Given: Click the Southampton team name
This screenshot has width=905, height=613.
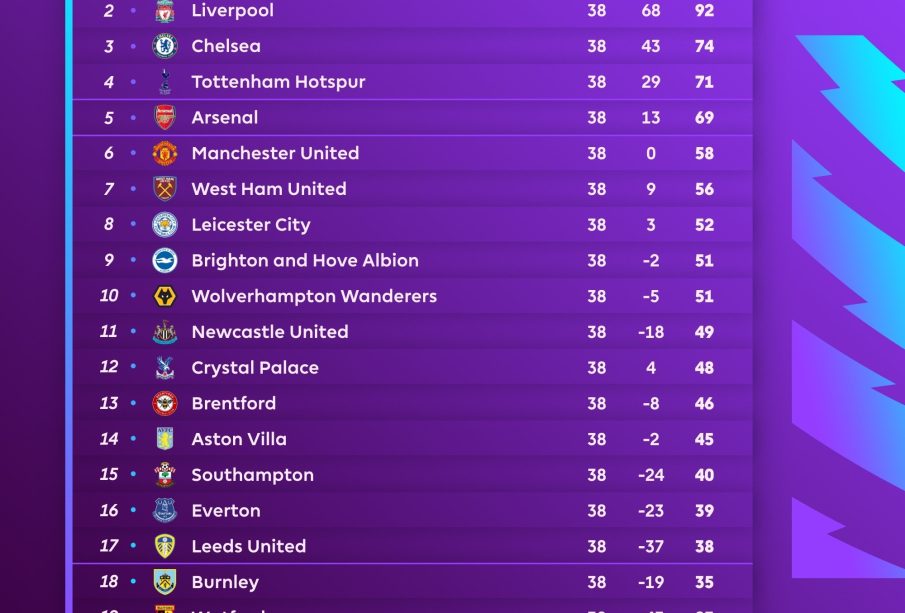Looking at the screenshot, I should tap(252, 475).
